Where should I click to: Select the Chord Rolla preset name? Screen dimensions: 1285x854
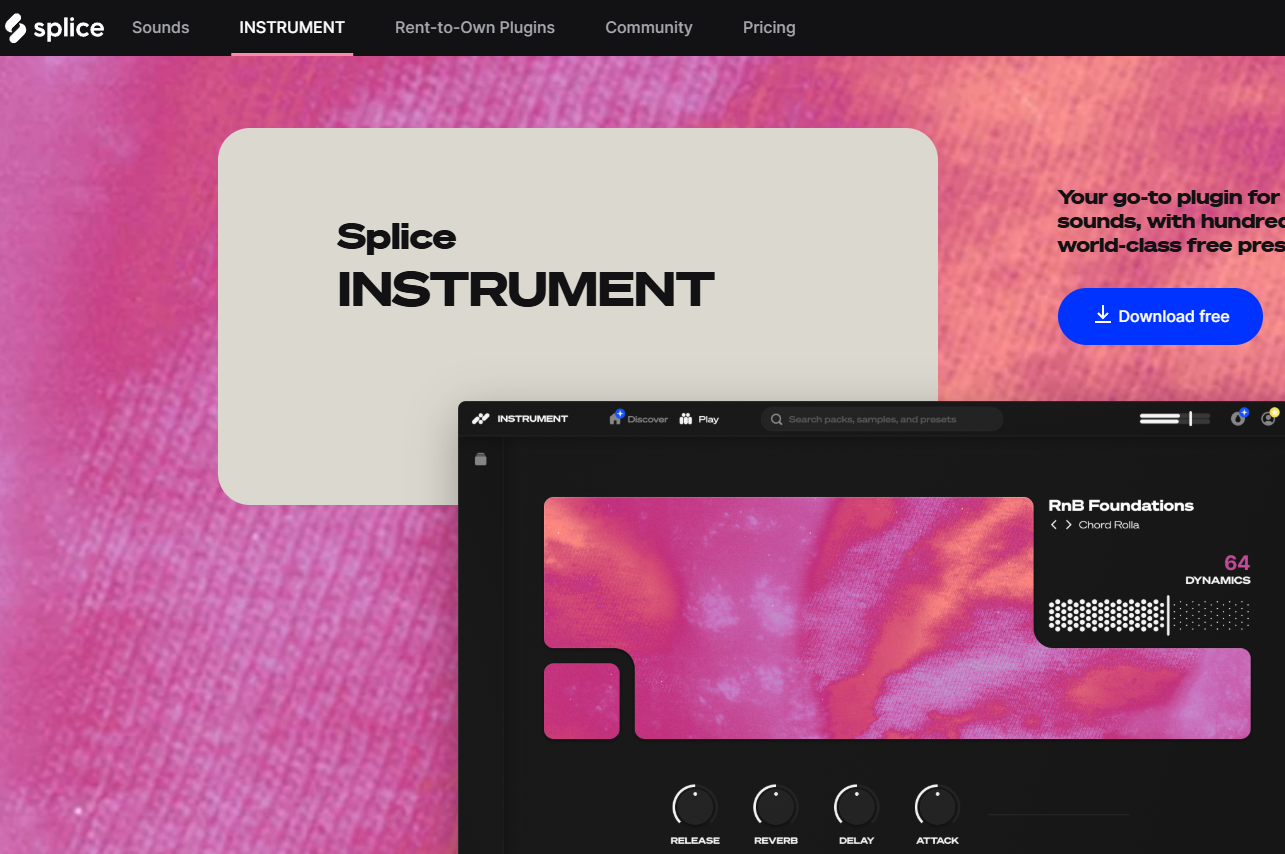pyautogui.click(x=1110, y=523)
